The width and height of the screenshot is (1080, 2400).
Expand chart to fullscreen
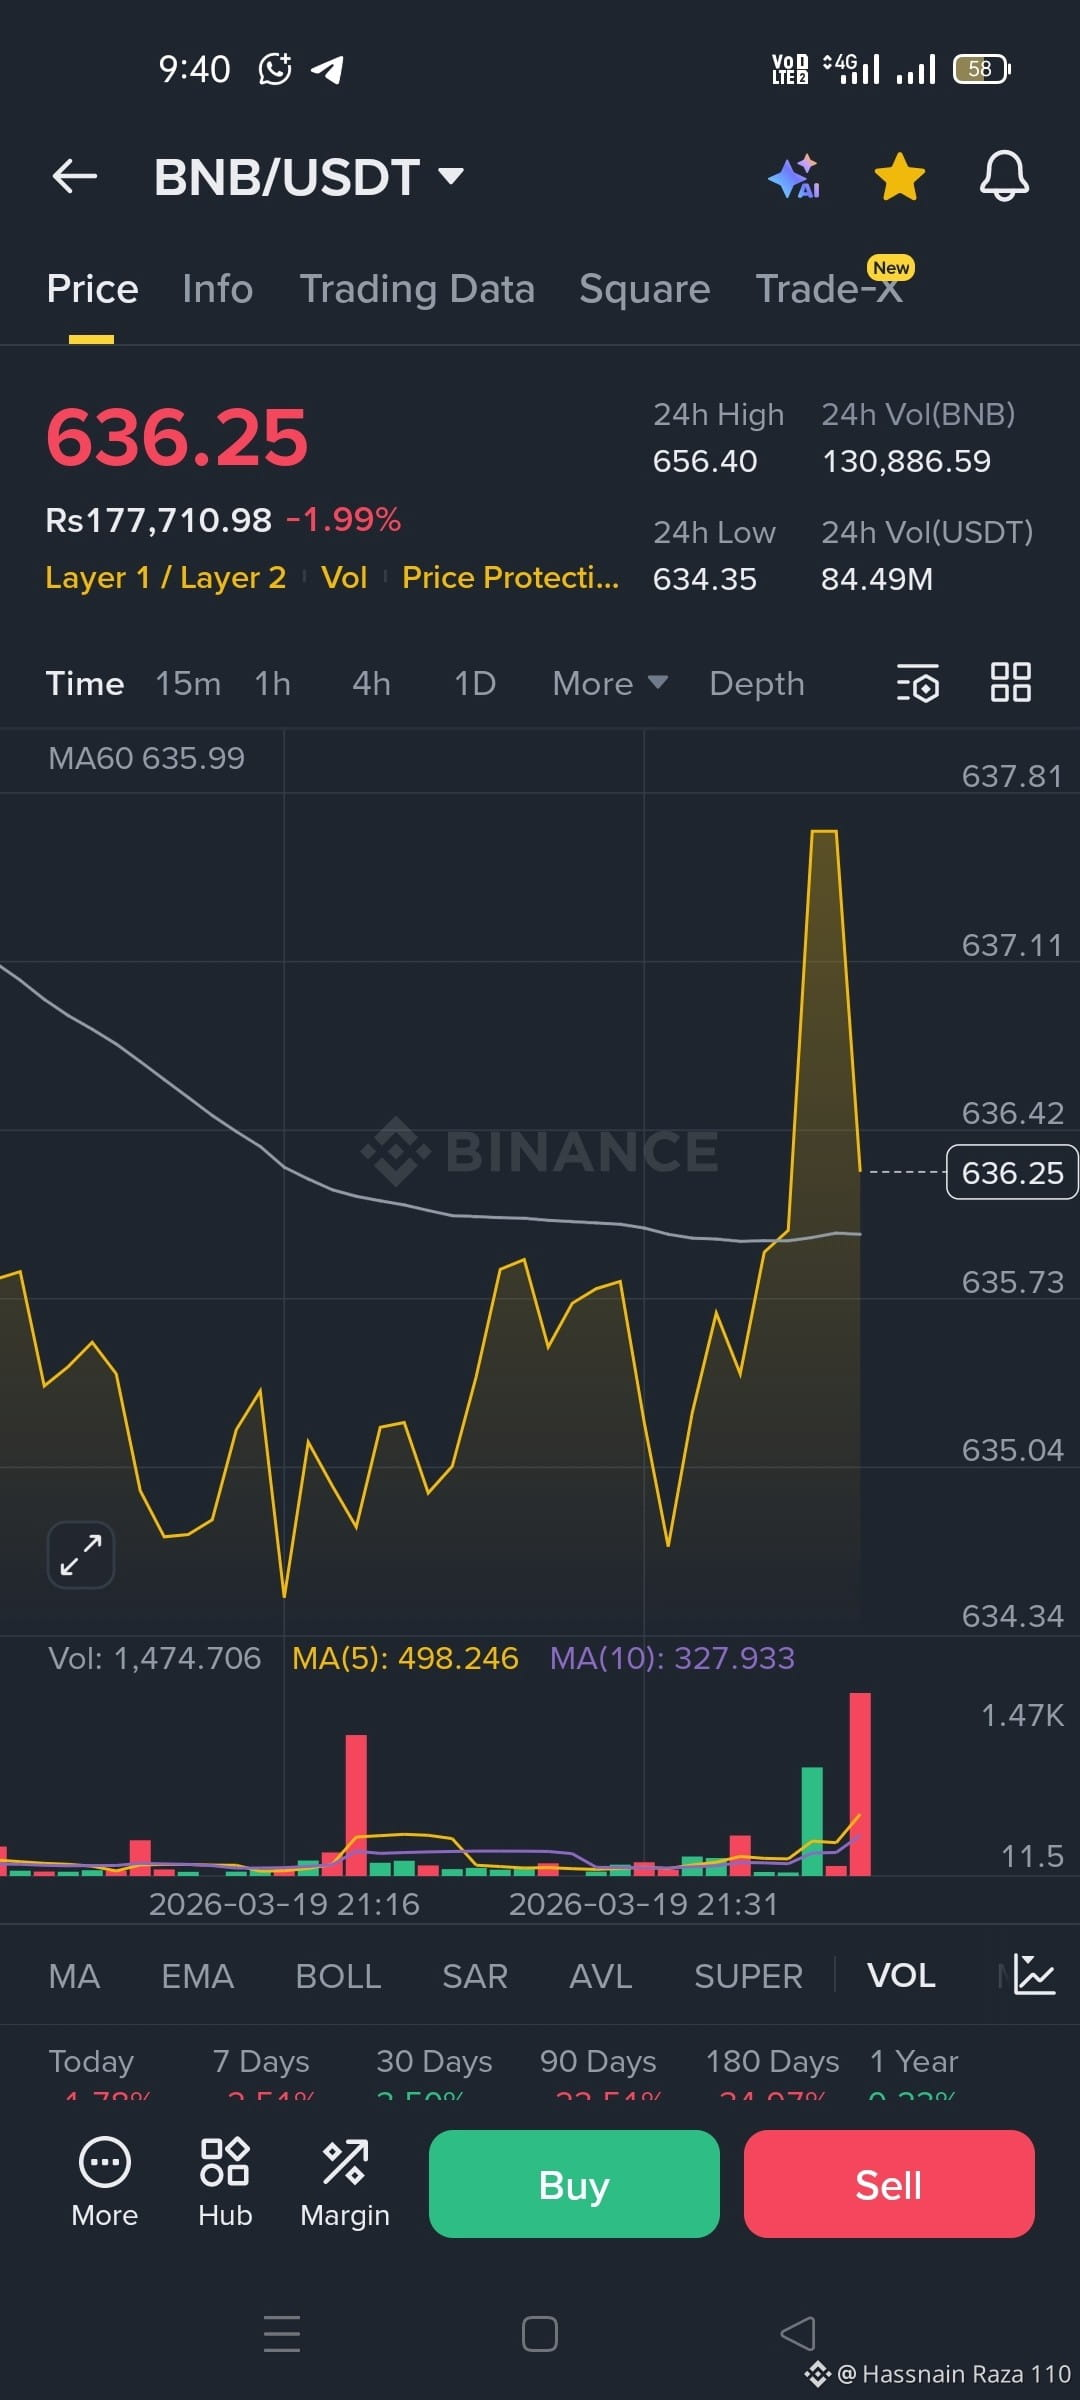point(81,1555)
